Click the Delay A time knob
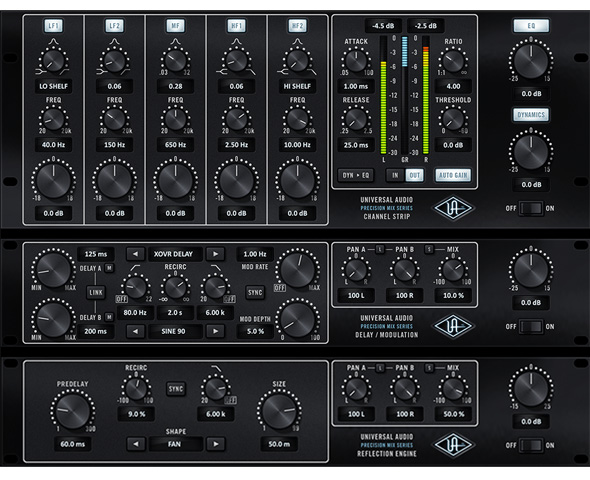Viewport: 590px width, 480px height. [x=53, y=270]
